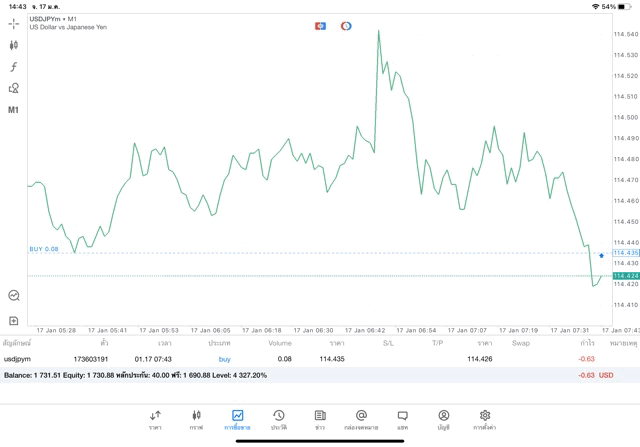The width and height of the screenshot is (640, 447).
Task: Click the 0.08 volume cell
Action: 284,359
